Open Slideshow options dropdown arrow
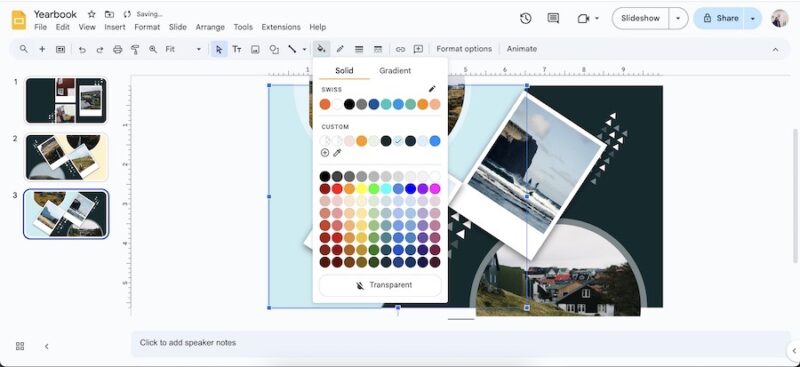The height and width of the screenshot is (367, 800). pos(678,18)
